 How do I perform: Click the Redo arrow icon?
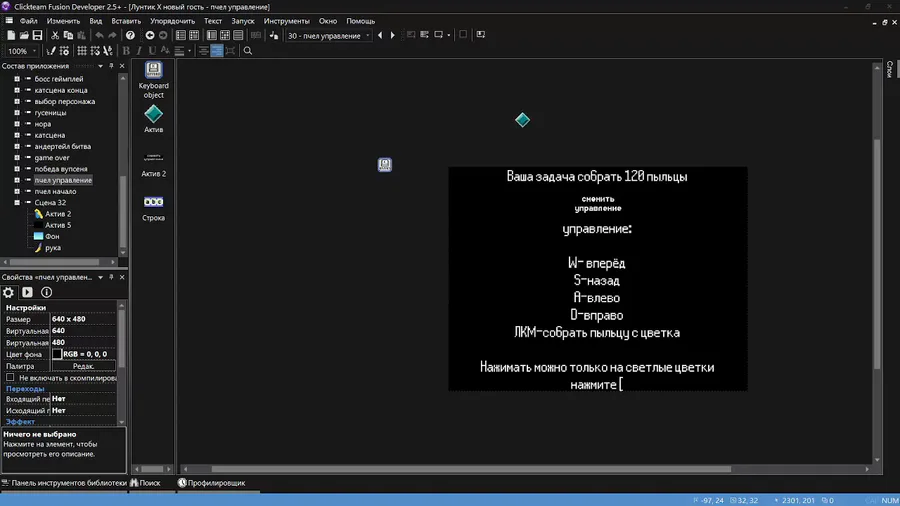pyautogui.click(x=112, y=36)
